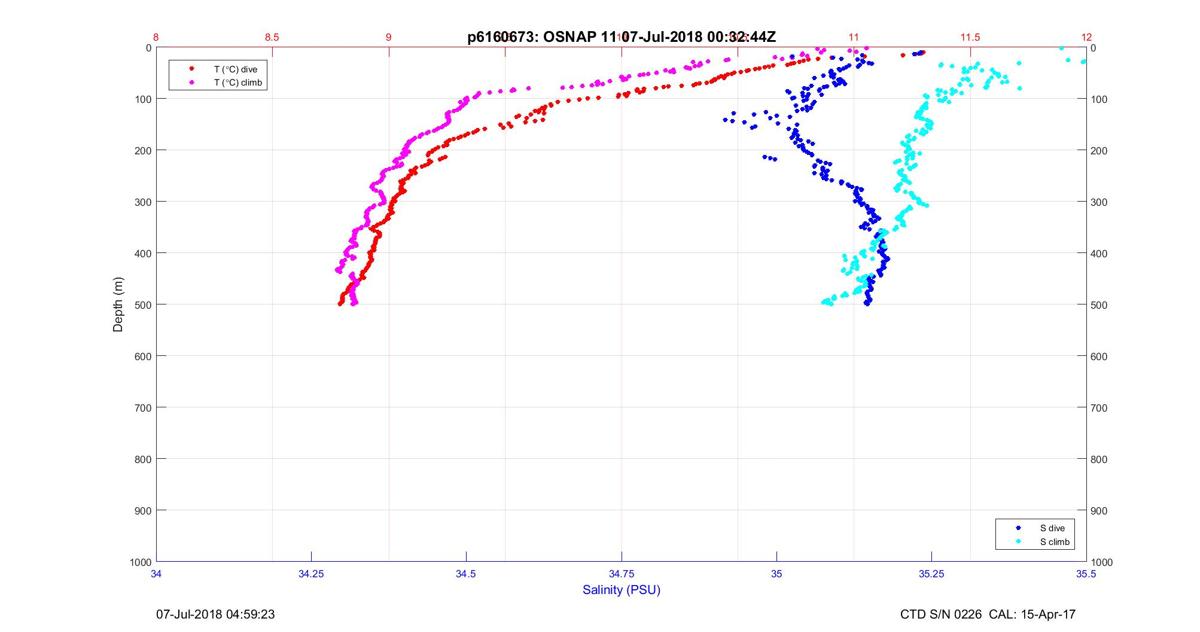
Task: Click the red marker beside 'T (°C) dive'
Action: [191, 68]
